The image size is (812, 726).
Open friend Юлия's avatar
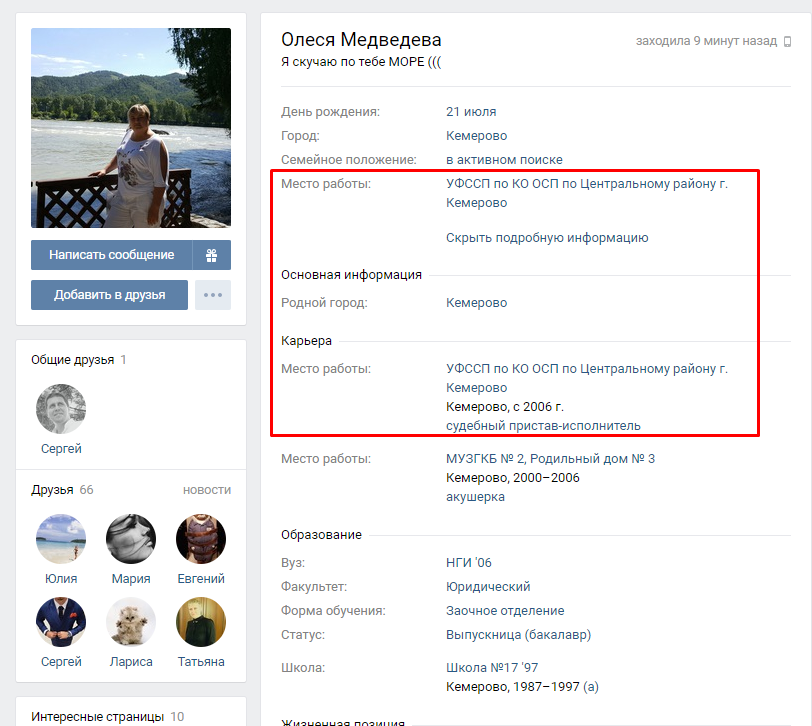(x=61, y=539)
